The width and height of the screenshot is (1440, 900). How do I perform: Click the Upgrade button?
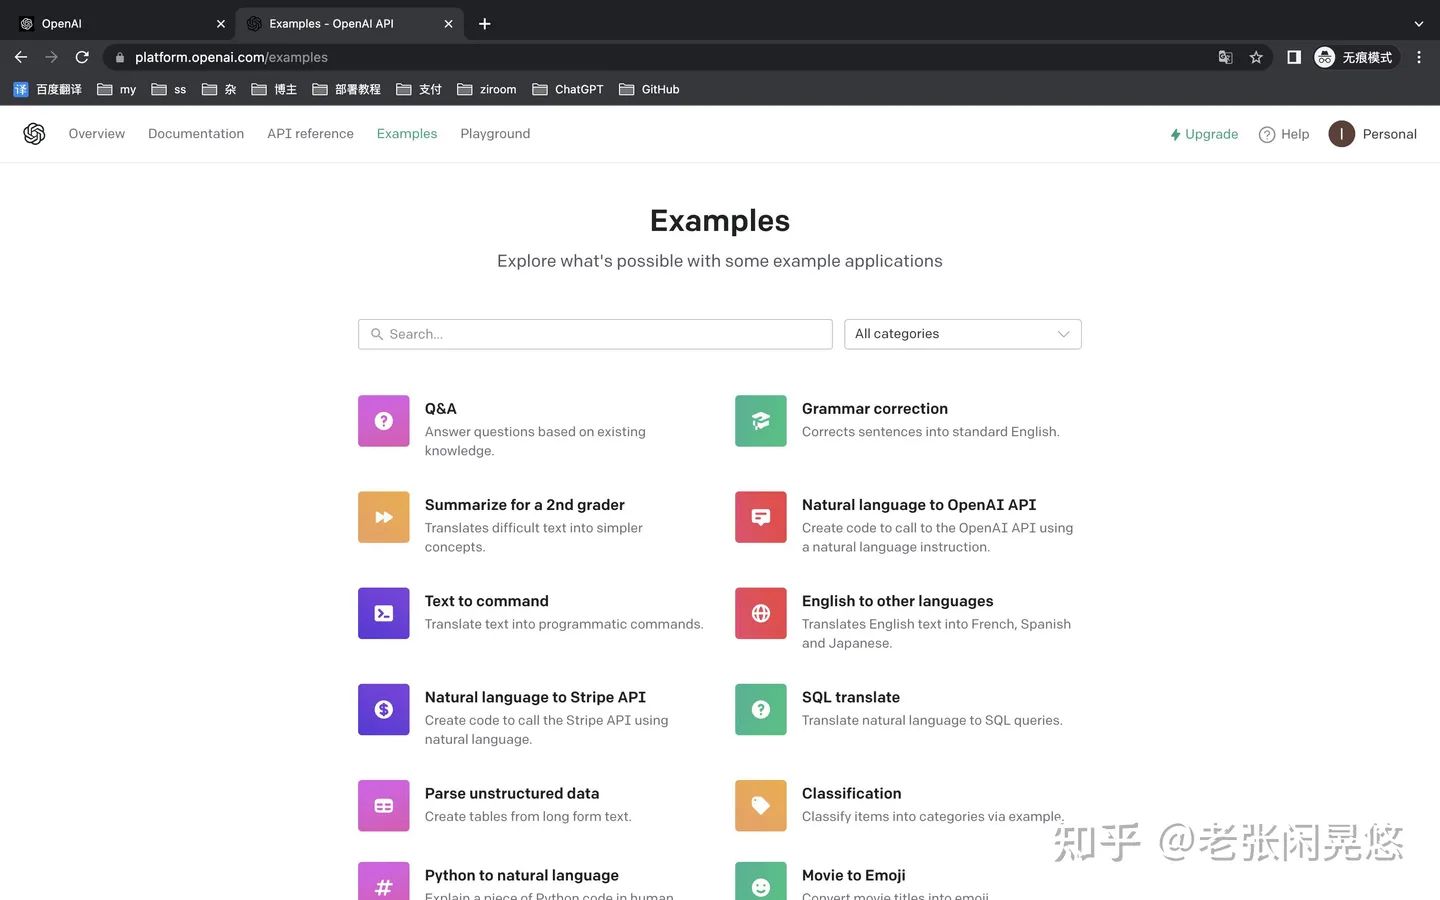click(1204, 133)
